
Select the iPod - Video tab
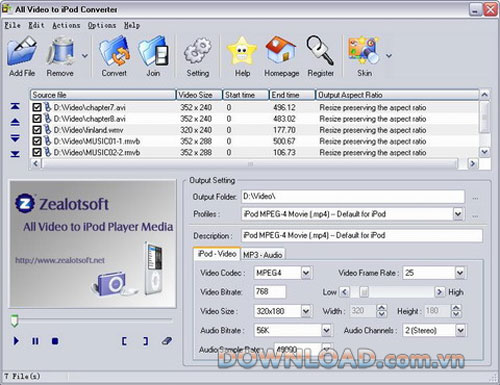click(217, 254)
